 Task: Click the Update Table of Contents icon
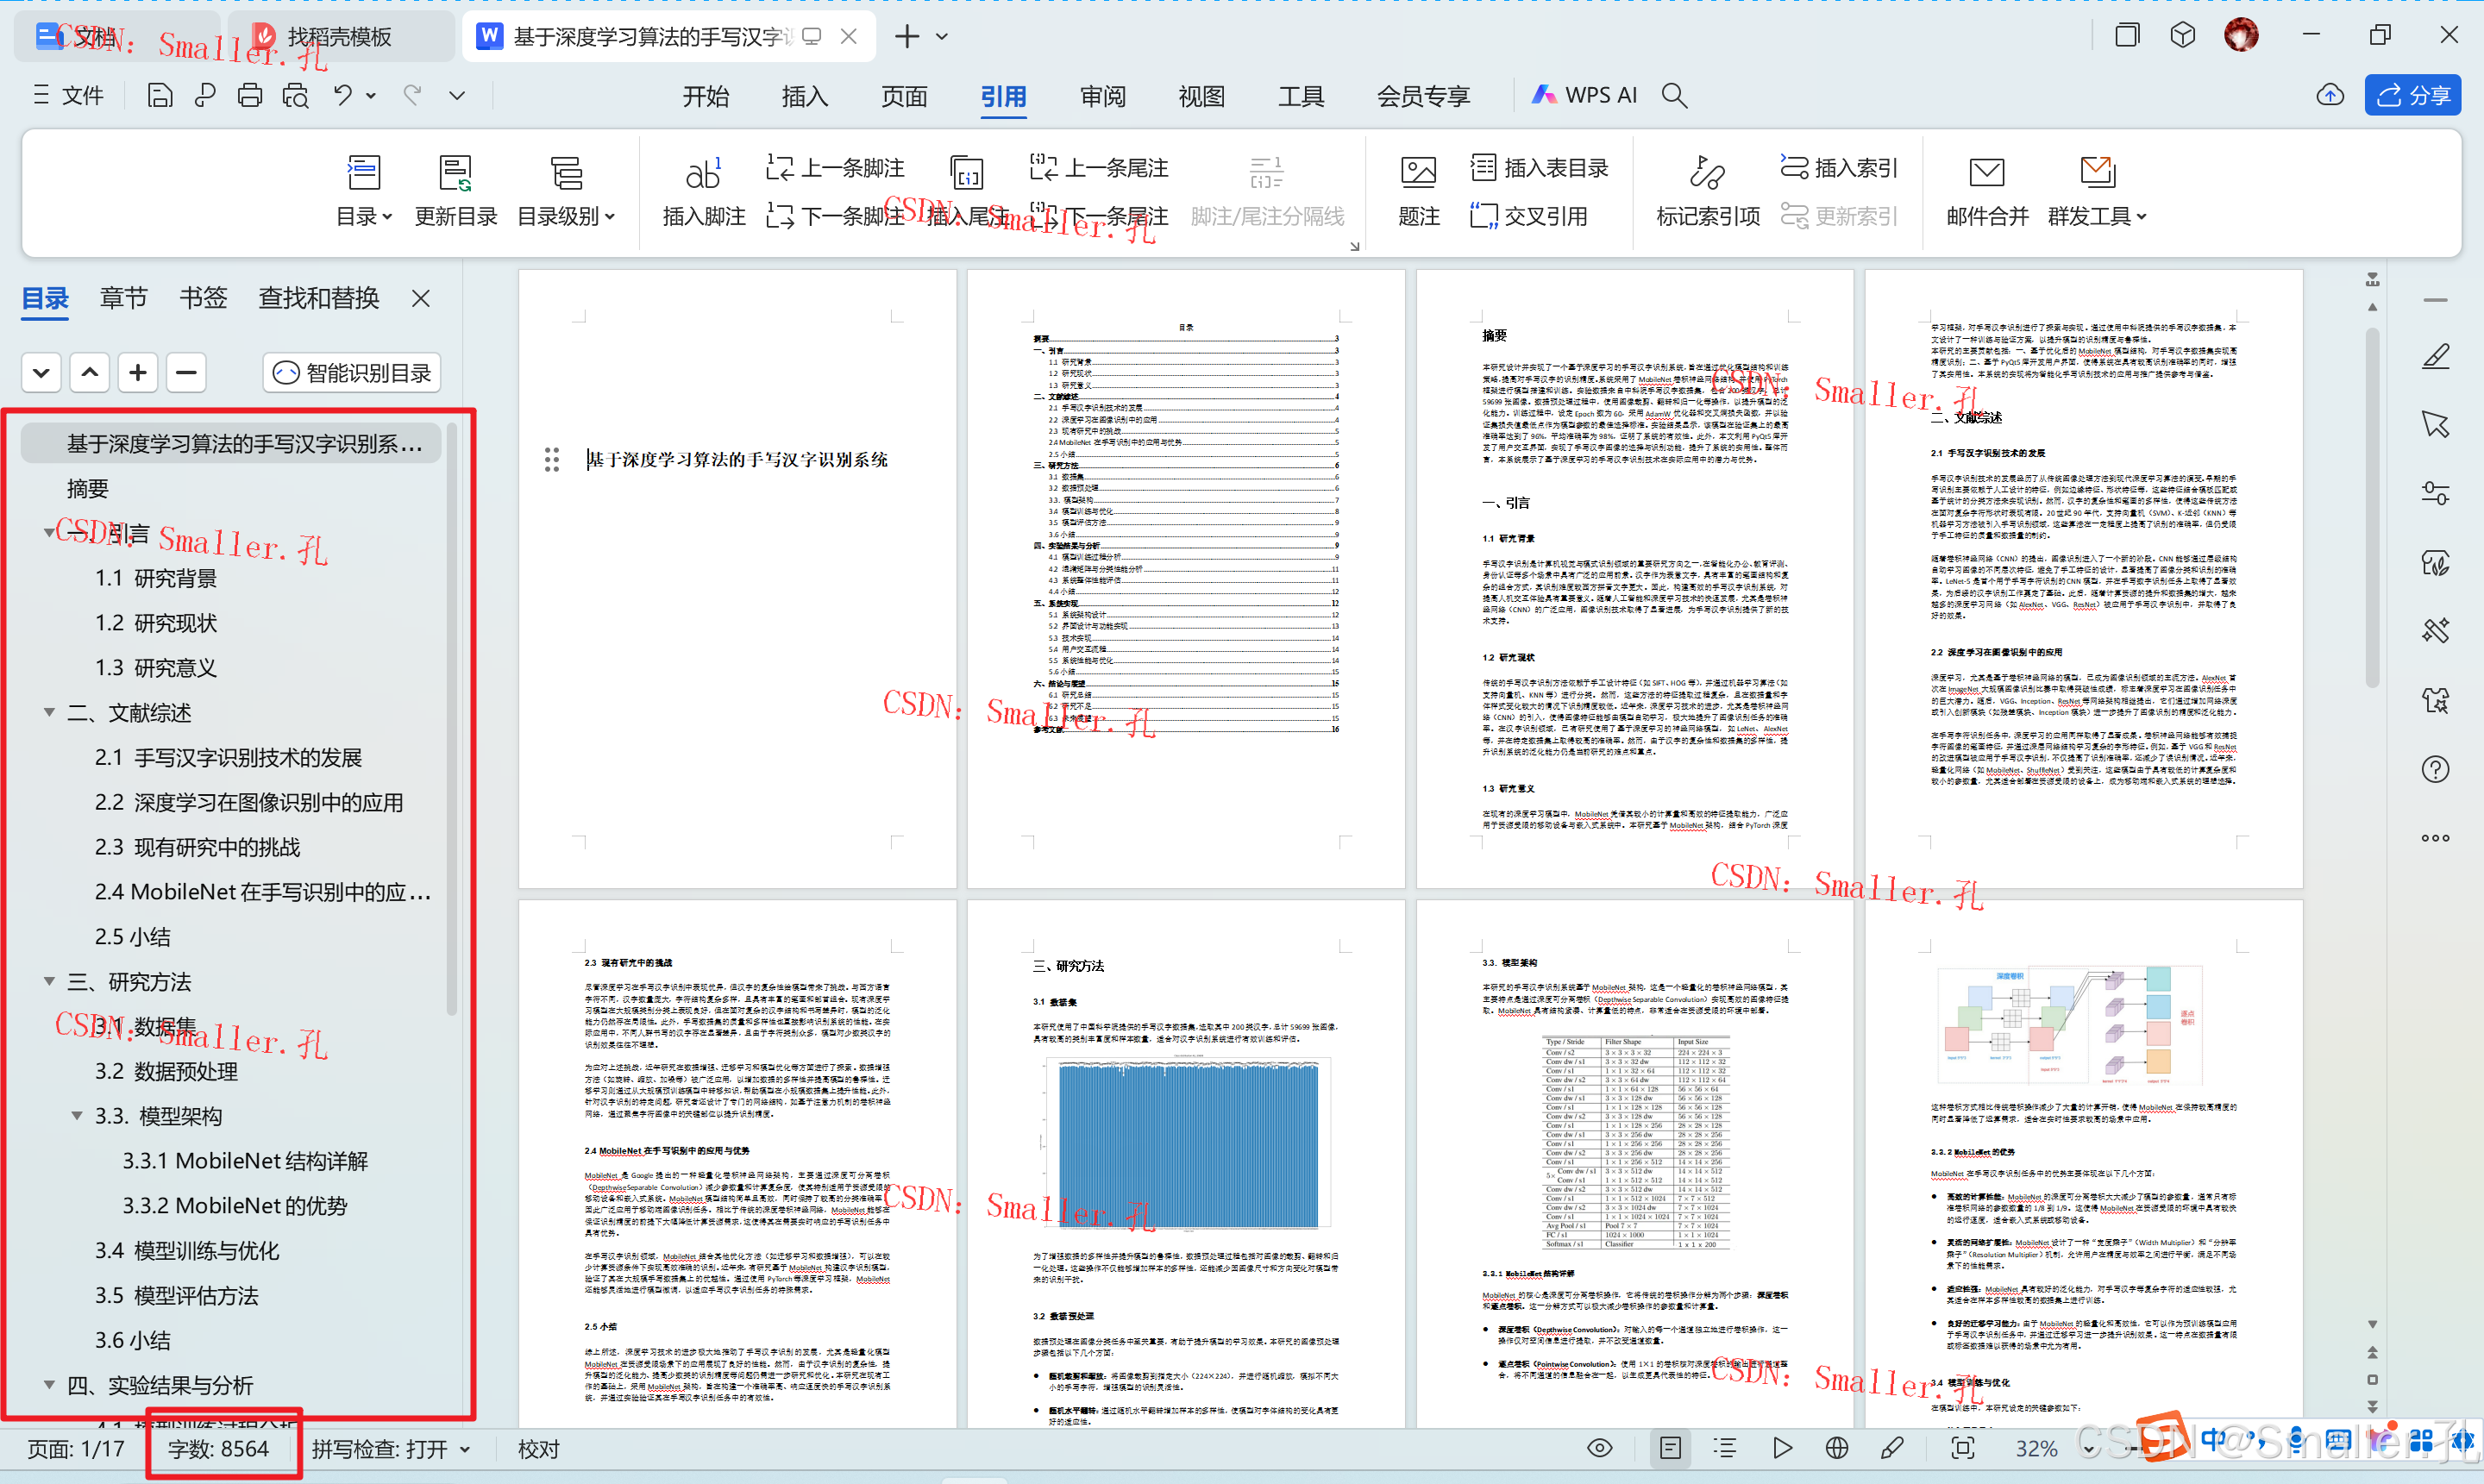coord(455,174)
